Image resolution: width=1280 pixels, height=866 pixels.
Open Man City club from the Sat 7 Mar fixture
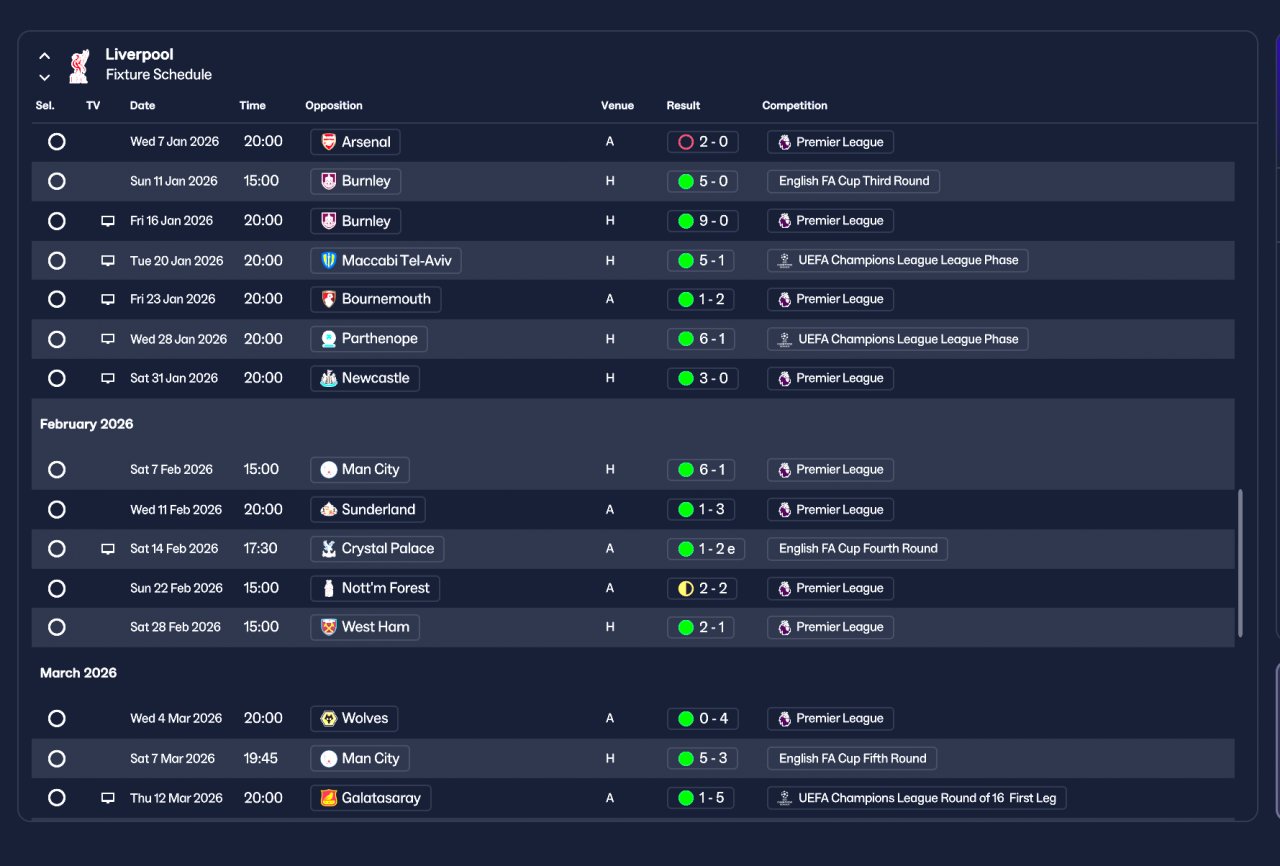360,758
